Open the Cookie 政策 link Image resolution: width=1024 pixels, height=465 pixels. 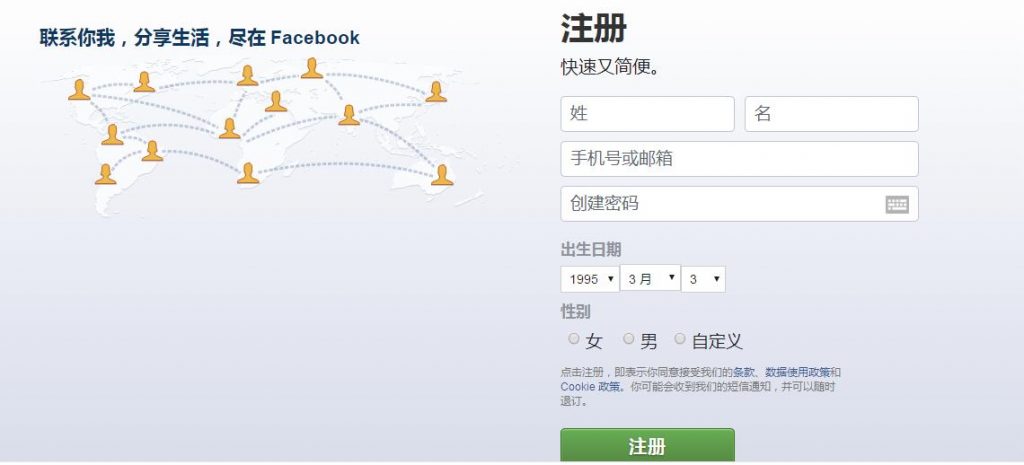(x=590, y=386)
